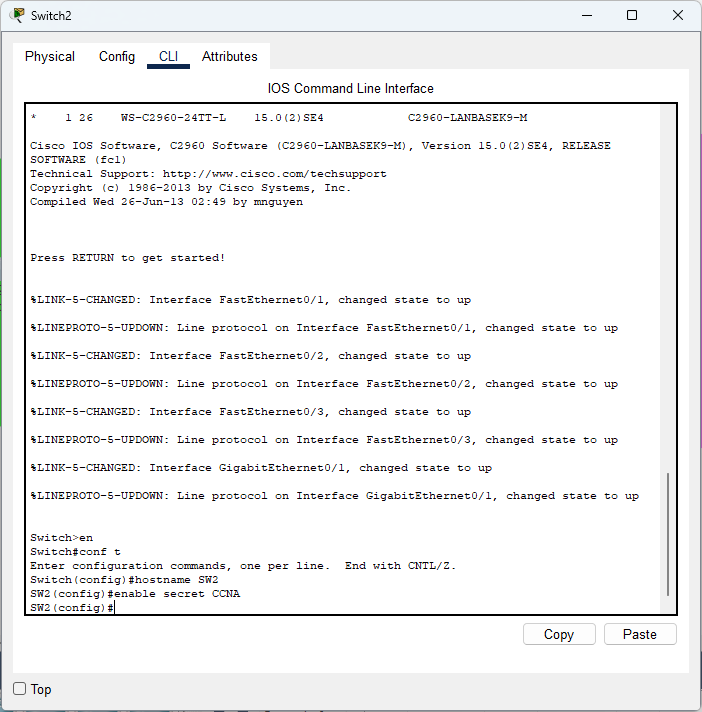
Task: Click the CLI vertical scrollbar thumb
Action: click(x=668, y=535)
